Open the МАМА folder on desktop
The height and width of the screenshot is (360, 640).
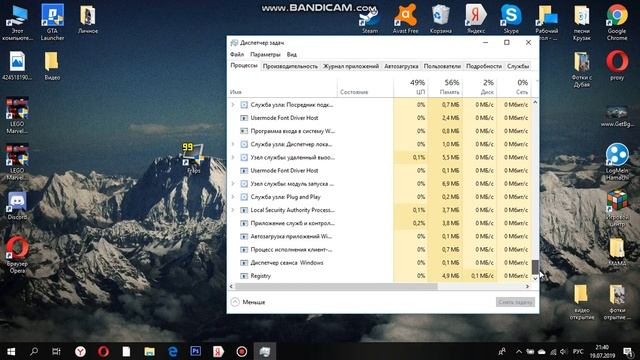coord(617,252)
